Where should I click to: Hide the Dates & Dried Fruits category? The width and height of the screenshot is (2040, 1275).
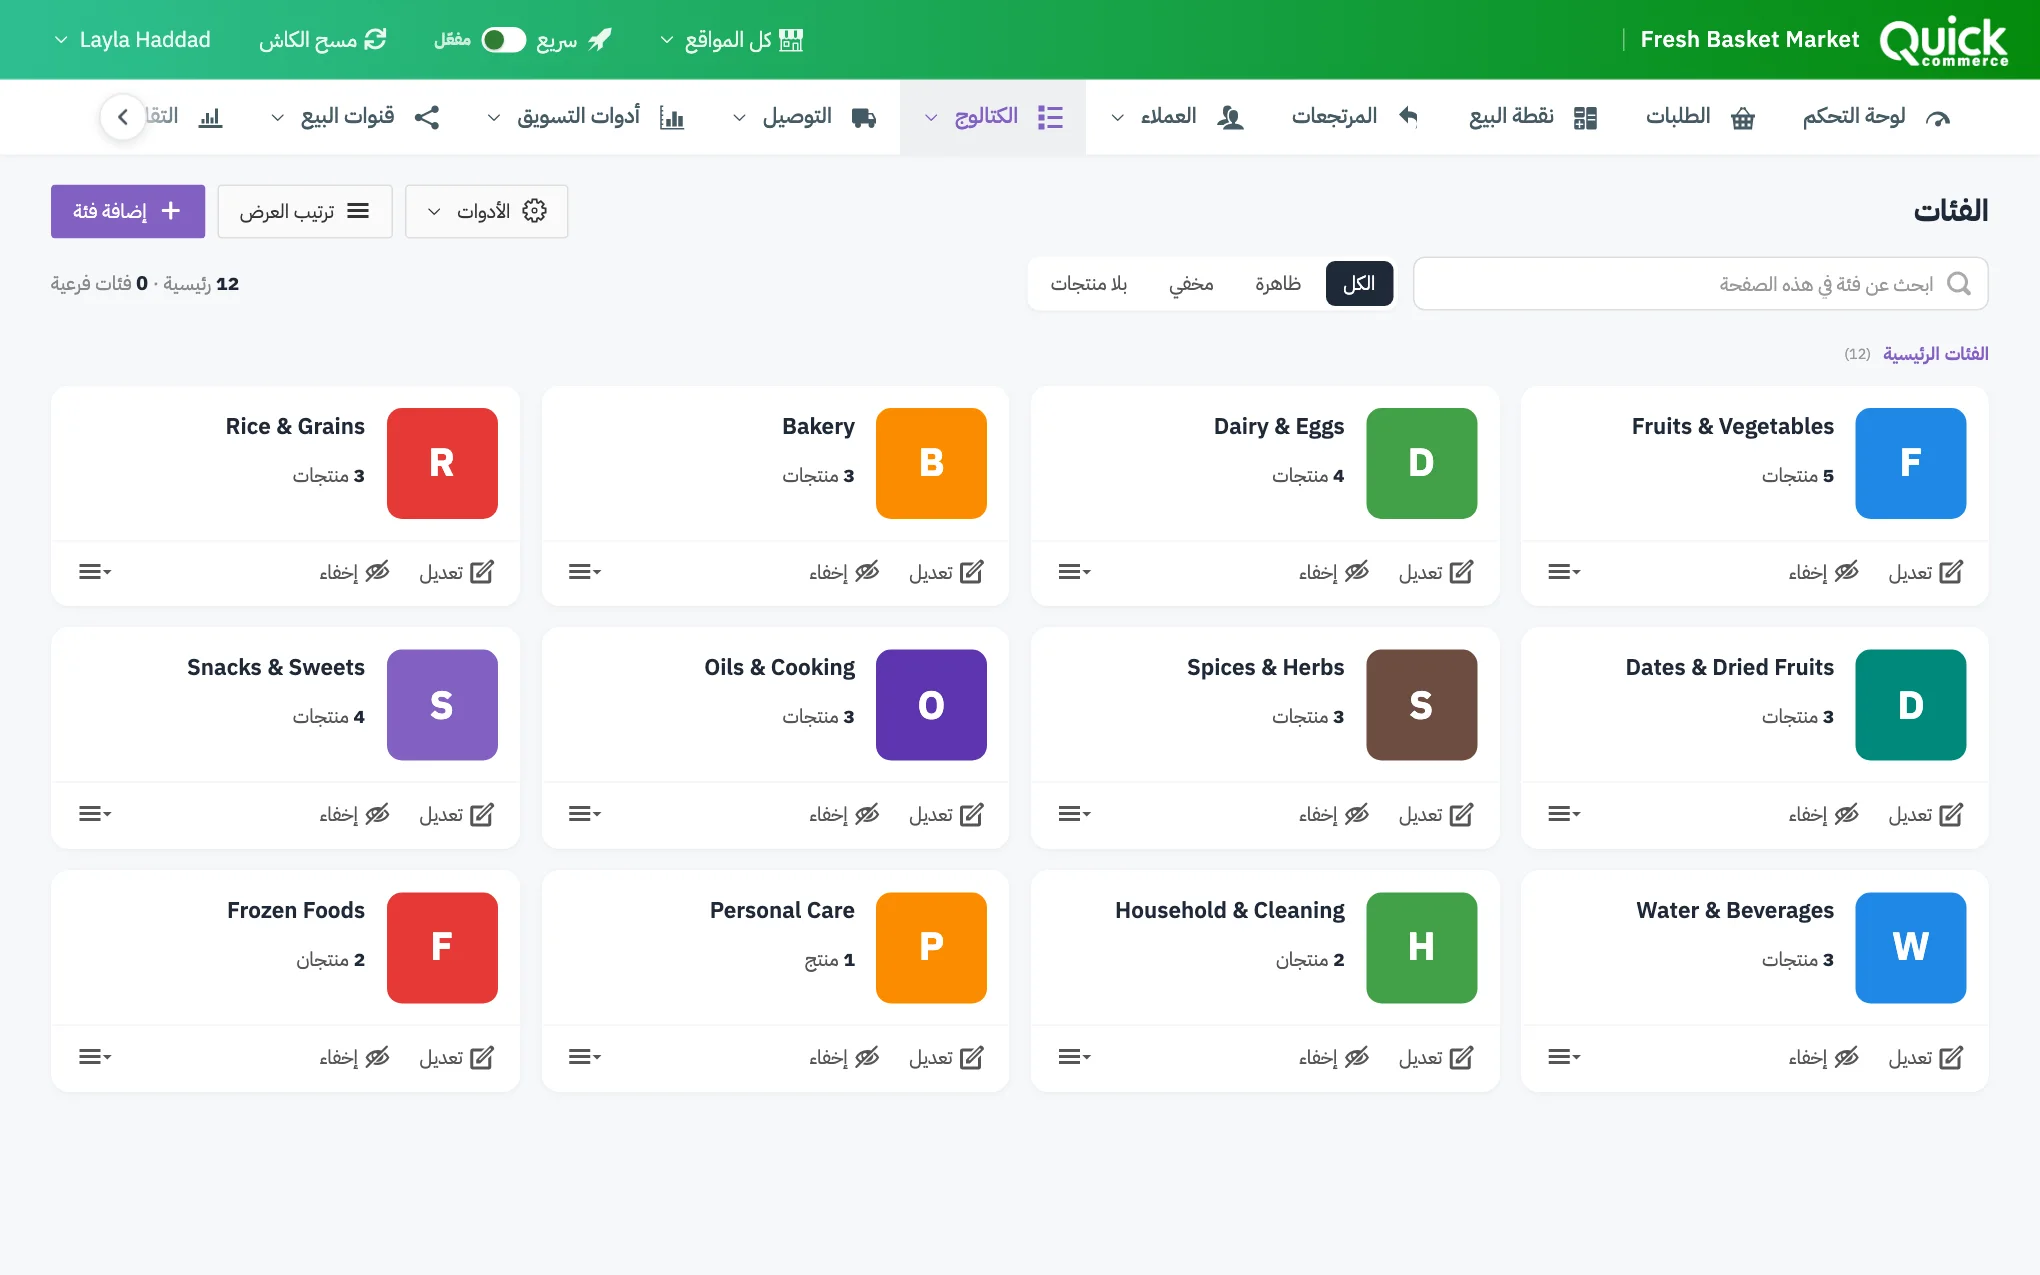[1823, 815]
